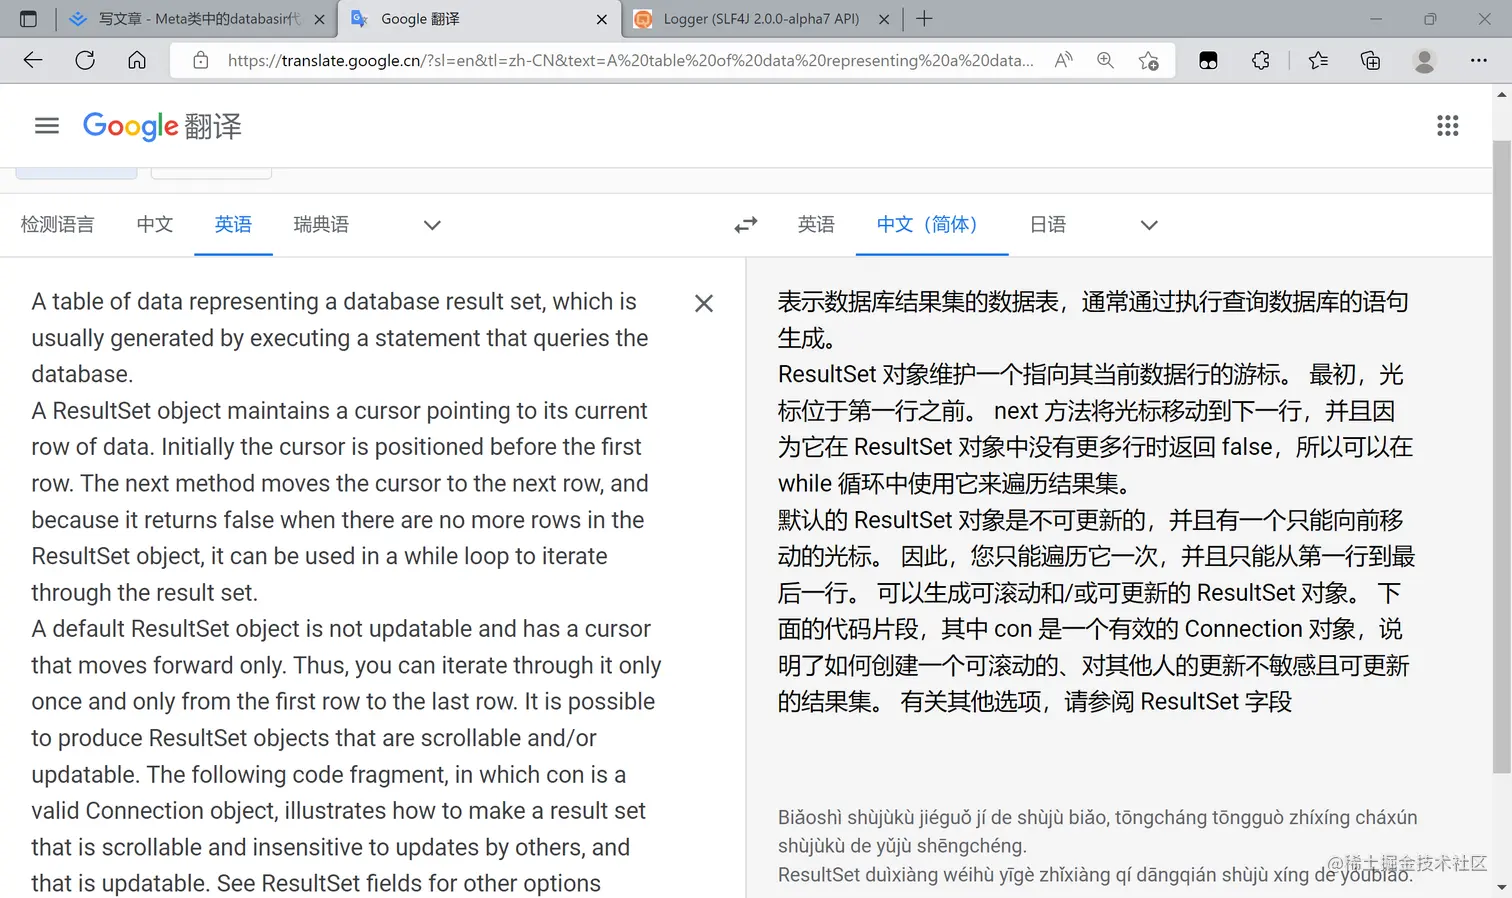Clear the source text
The height and width of the screenshot is (898, 1512).
(x=704, y=303)
